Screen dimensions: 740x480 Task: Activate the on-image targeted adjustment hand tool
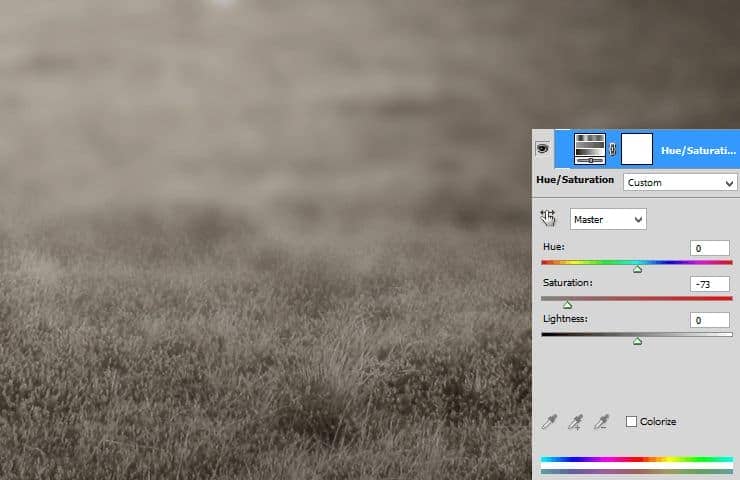click(x=548, y=218)
